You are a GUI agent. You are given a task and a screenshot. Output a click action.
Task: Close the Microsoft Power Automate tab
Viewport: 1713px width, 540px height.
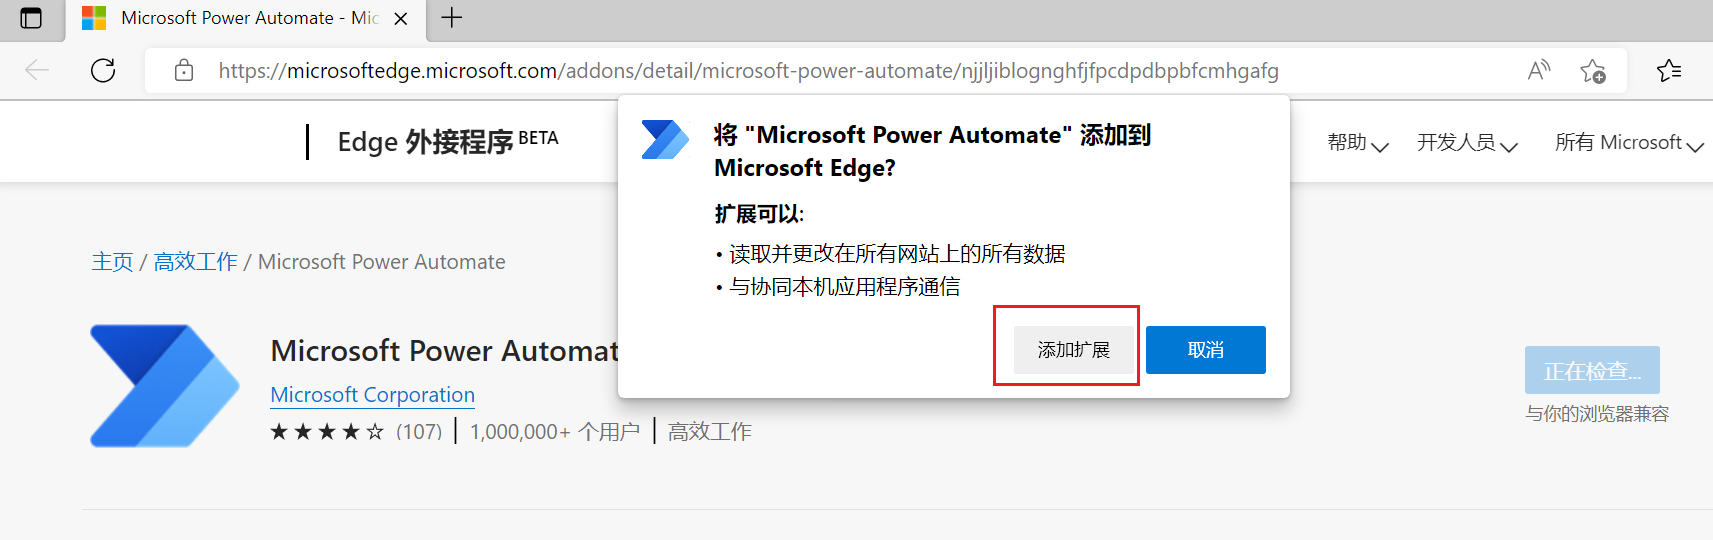(401, 19)
